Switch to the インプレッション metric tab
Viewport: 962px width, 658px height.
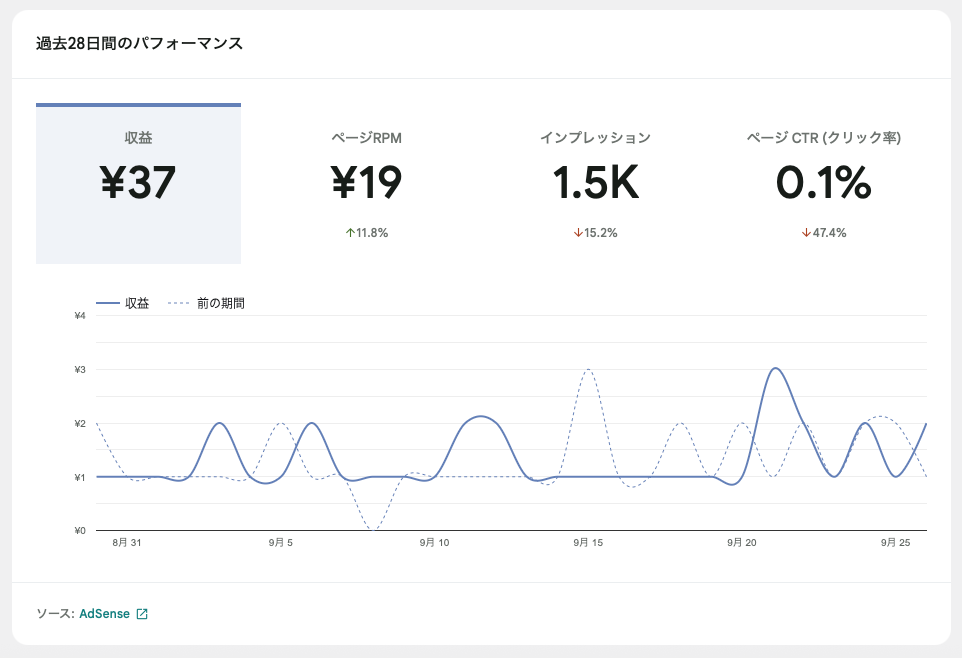click(595, 184)
